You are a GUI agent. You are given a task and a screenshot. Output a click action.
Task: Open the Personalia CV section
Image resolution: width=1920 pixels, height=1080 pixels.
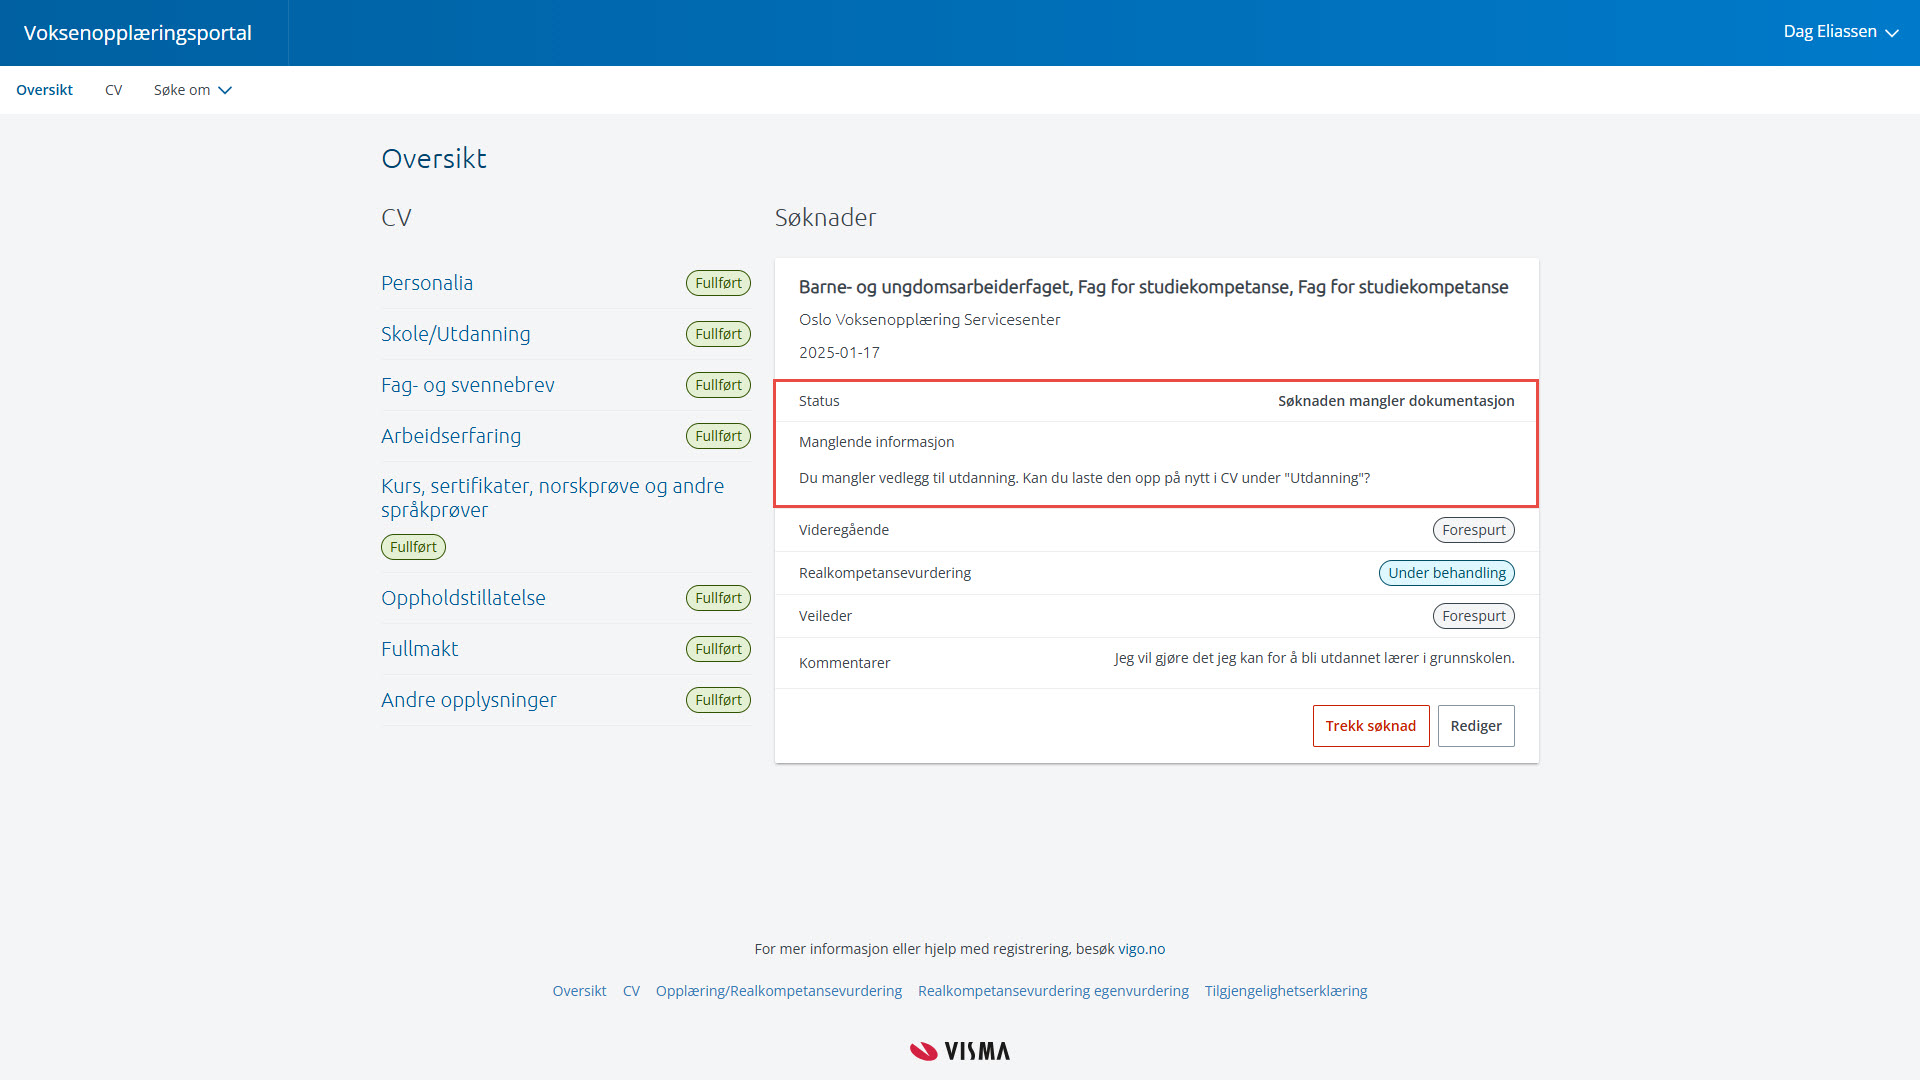[x=427, y=283]
